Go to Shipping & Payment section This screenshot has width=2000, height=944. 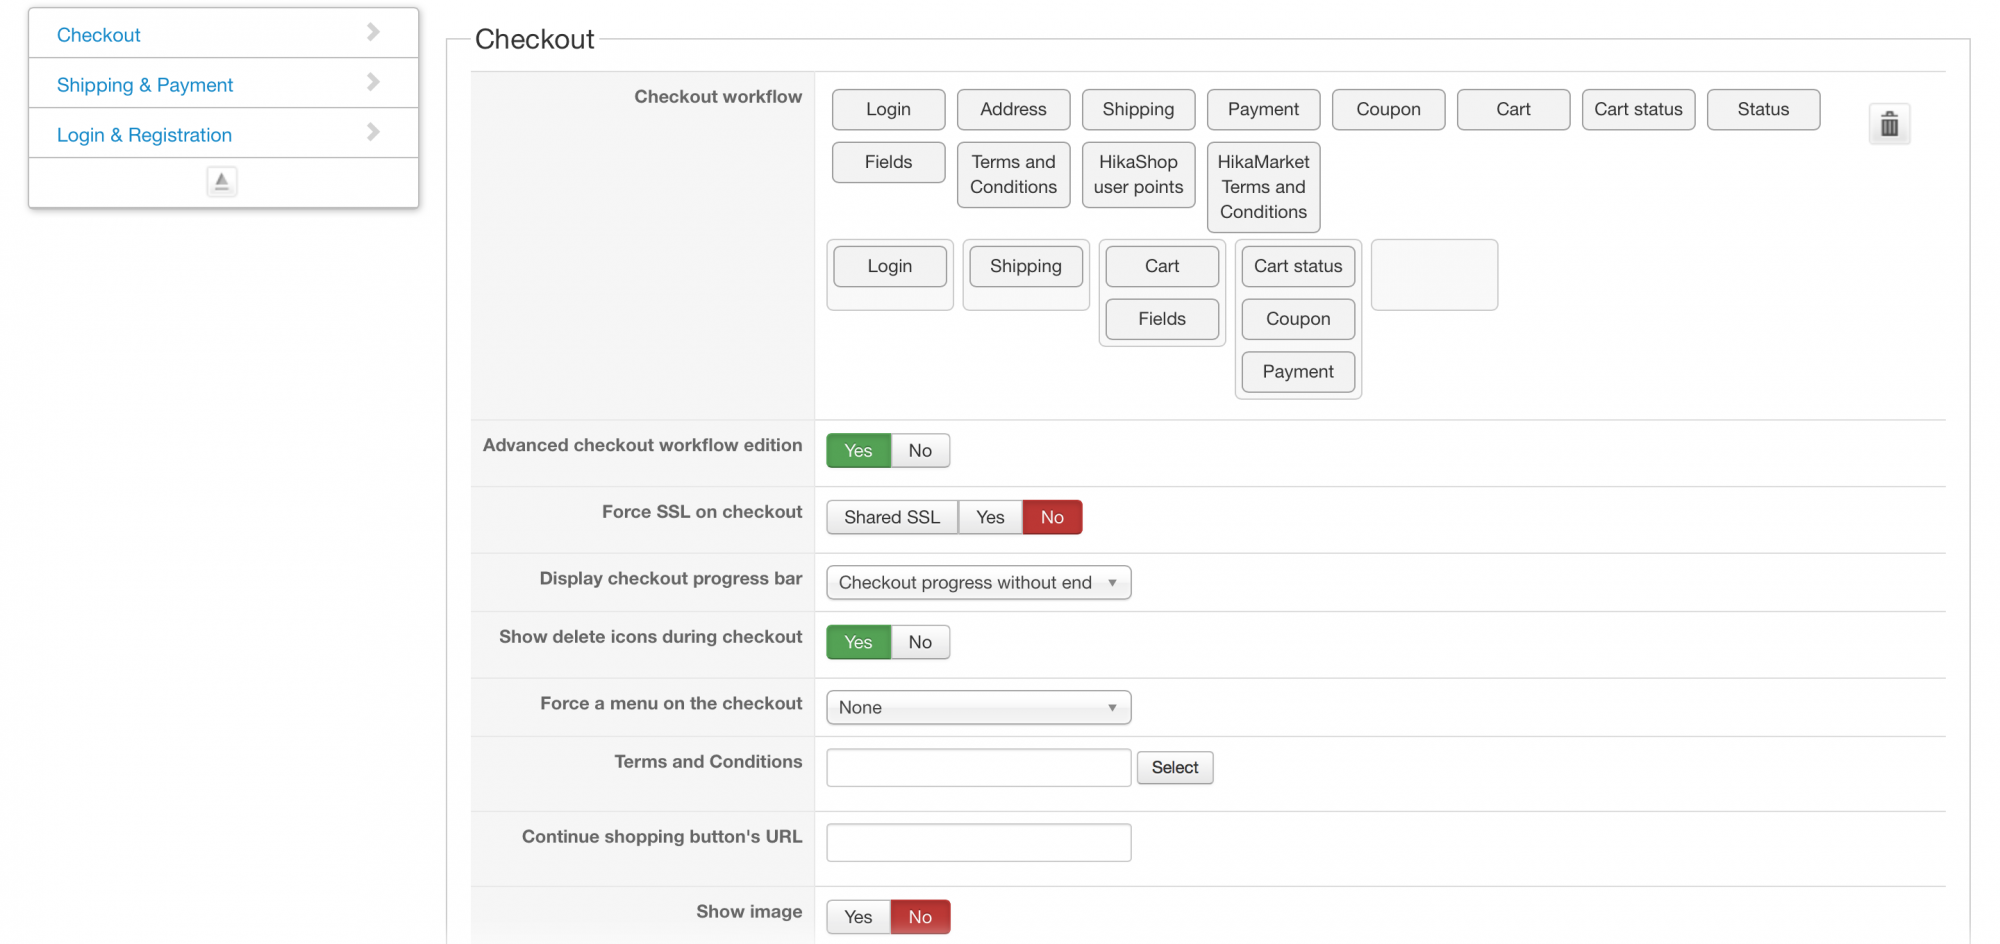(x=145, y=85)
